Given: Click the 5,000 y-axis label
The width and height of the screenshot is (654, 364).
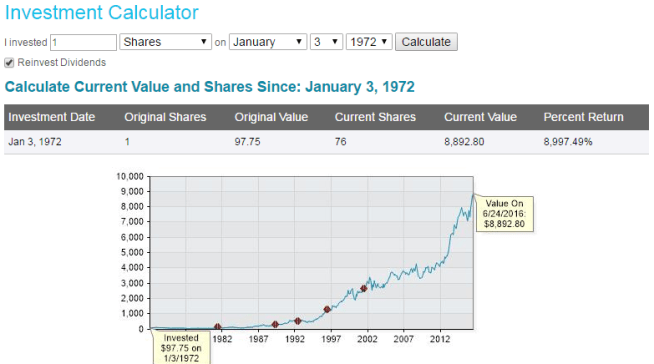Looking at the screenshot, I should 132,252.
